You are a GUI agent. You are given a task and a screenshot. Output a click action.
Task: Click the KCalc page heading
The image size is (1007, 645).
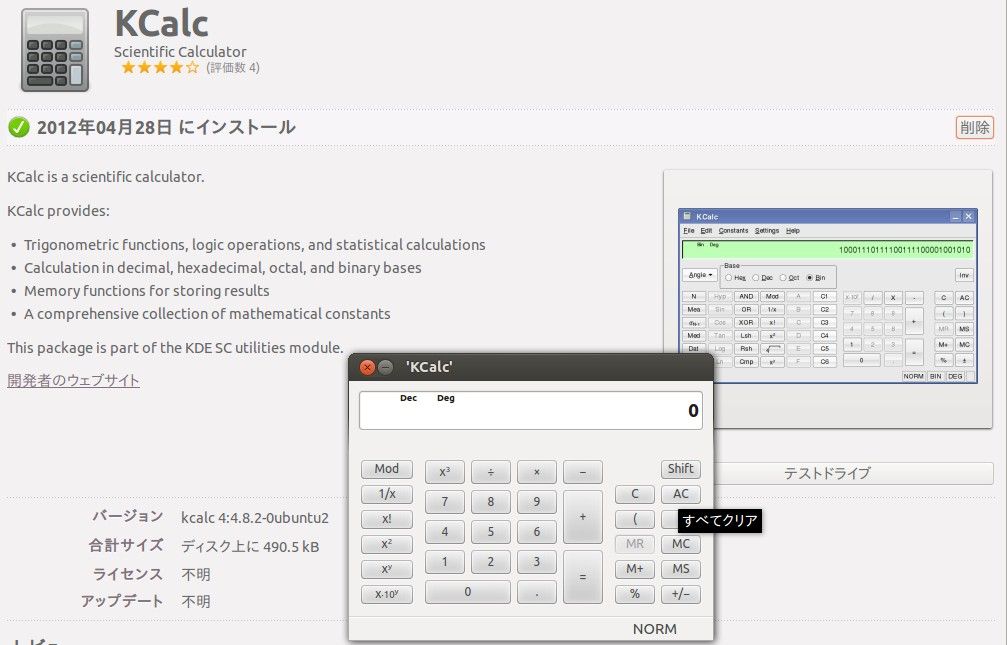pos(161,23)
